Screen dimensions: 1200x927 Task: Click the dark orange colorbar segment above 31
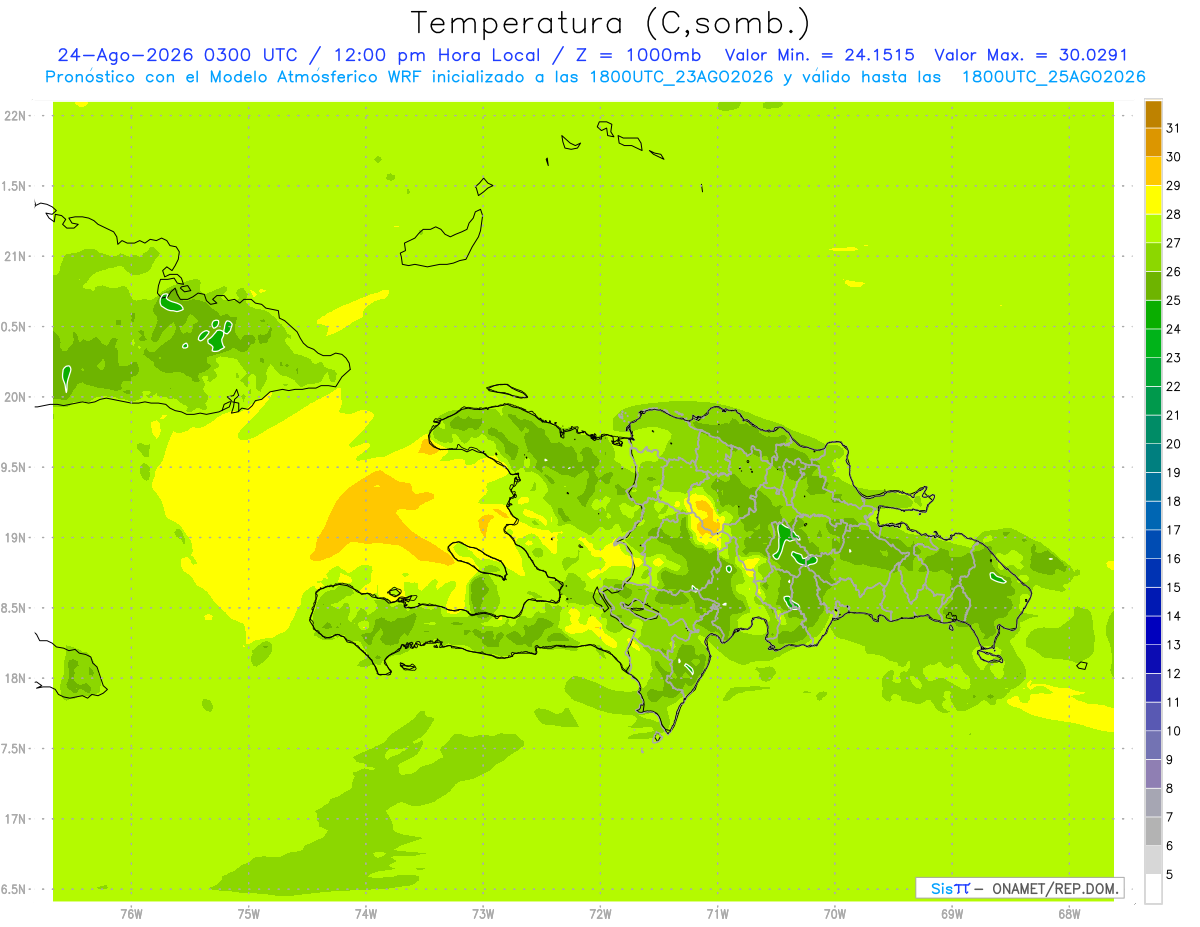pos(1153,114)
